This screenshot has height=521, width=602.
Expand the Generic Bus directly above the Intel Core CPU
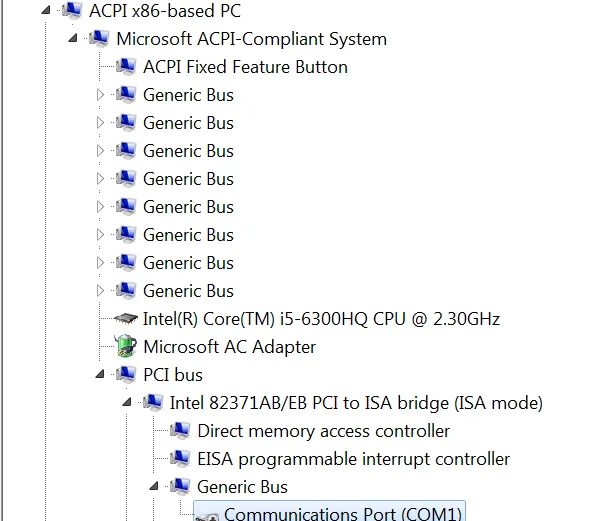pos(100,291)
